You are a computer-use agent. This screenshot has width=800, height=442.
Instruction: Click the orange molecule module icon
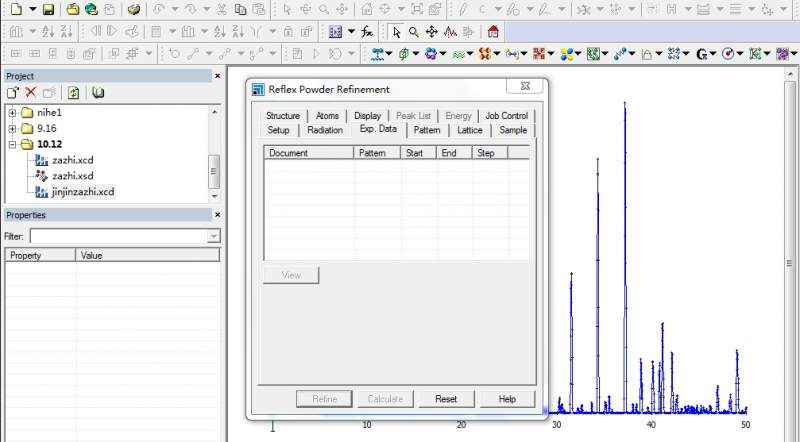point(485,54)
